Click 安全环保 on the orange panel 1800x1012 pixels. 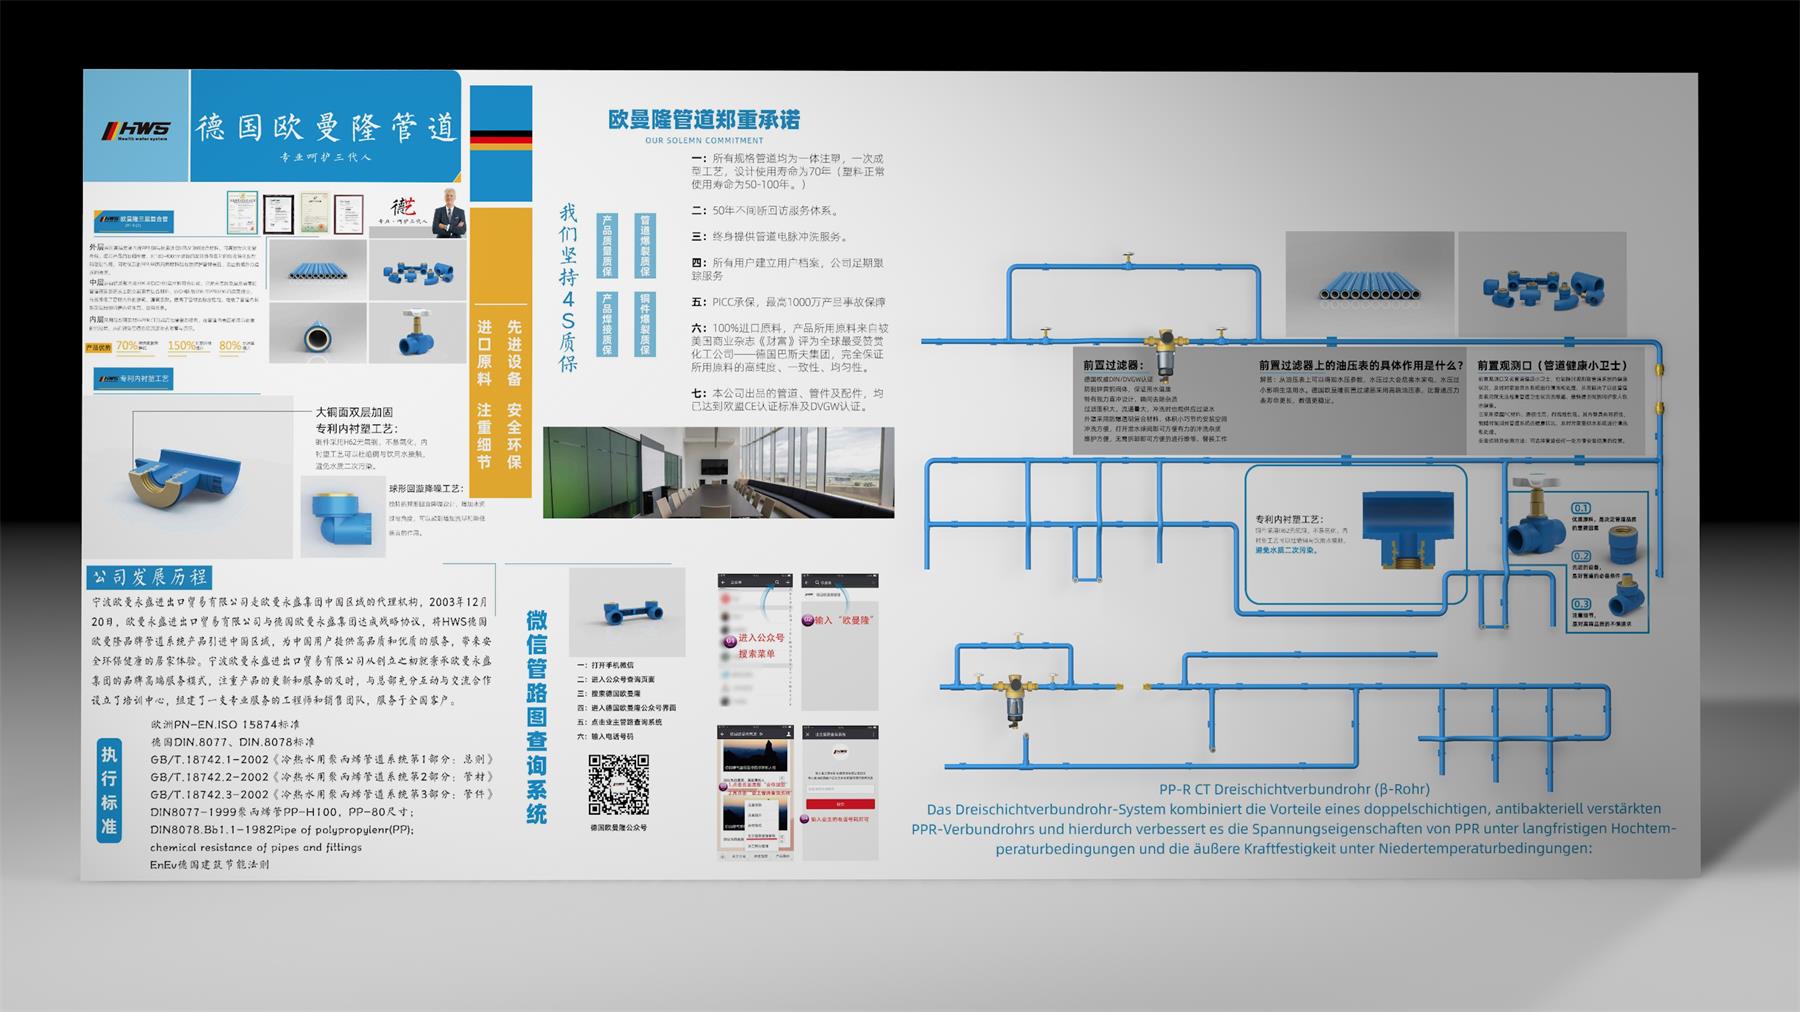(x=514, y=436)
